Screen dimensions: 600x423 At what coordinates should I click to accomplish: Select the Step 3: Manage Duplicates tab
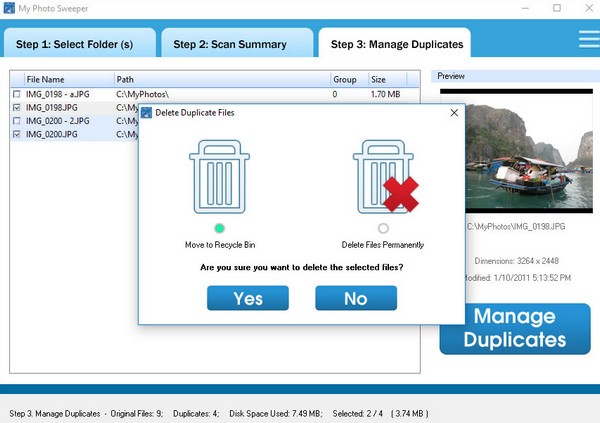pyautogui.click(x=396, y=44)
